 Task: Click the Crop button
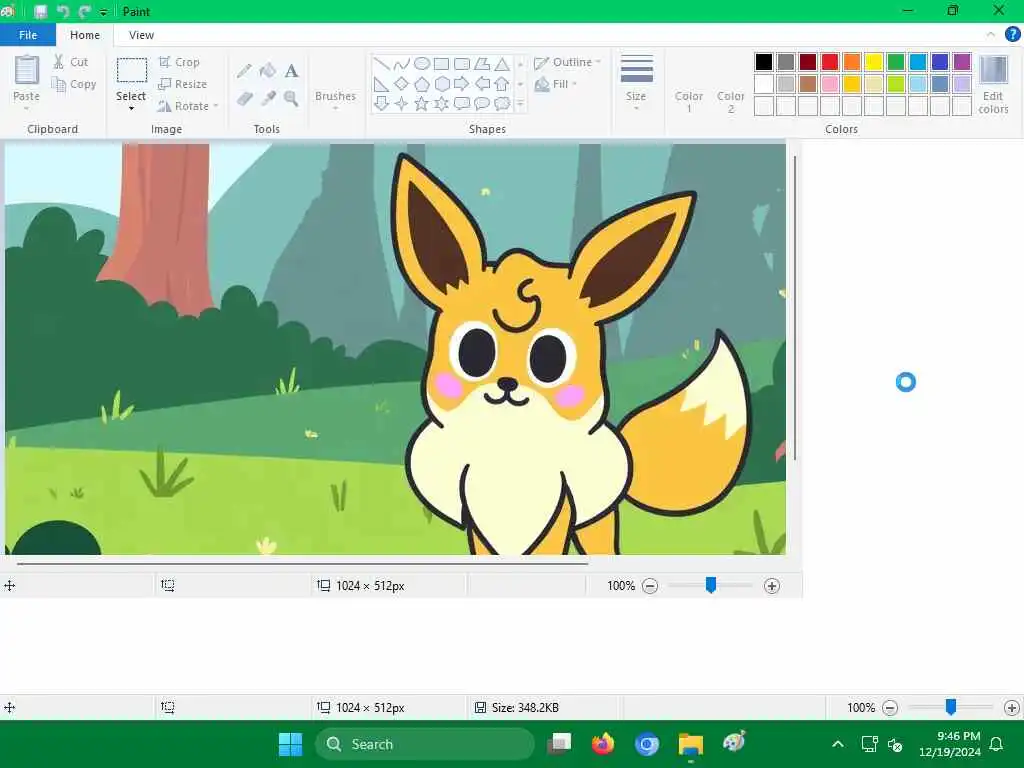click(x=179, y=62)
